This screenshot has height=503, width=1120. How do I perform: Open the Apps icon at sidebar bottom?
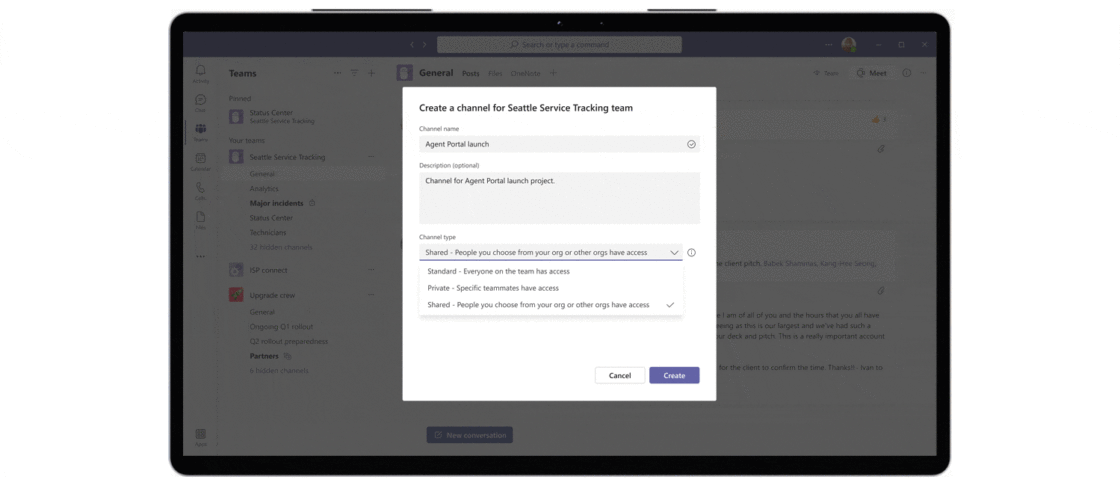tap(200, 436)
